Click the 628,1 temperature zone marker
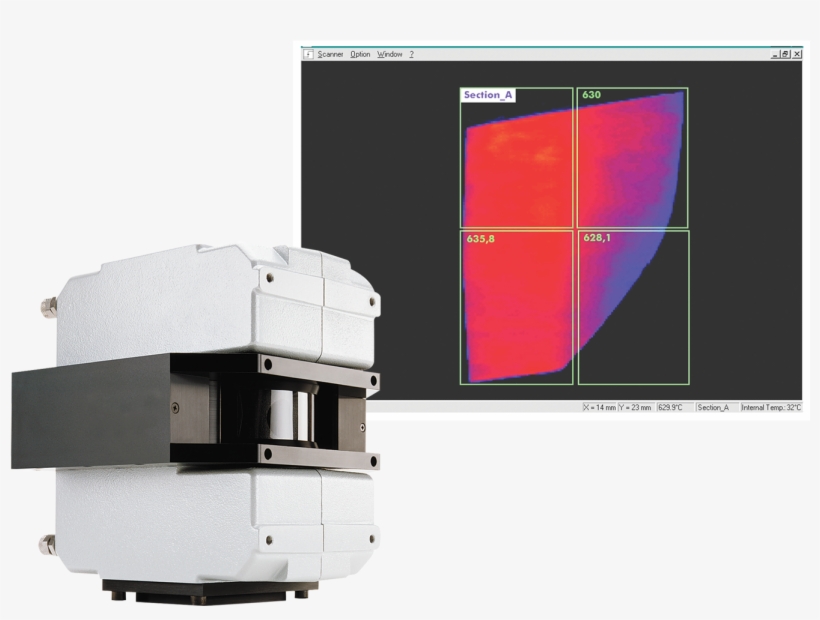Viewport: 820px width, 620px height. coord(597,239)
